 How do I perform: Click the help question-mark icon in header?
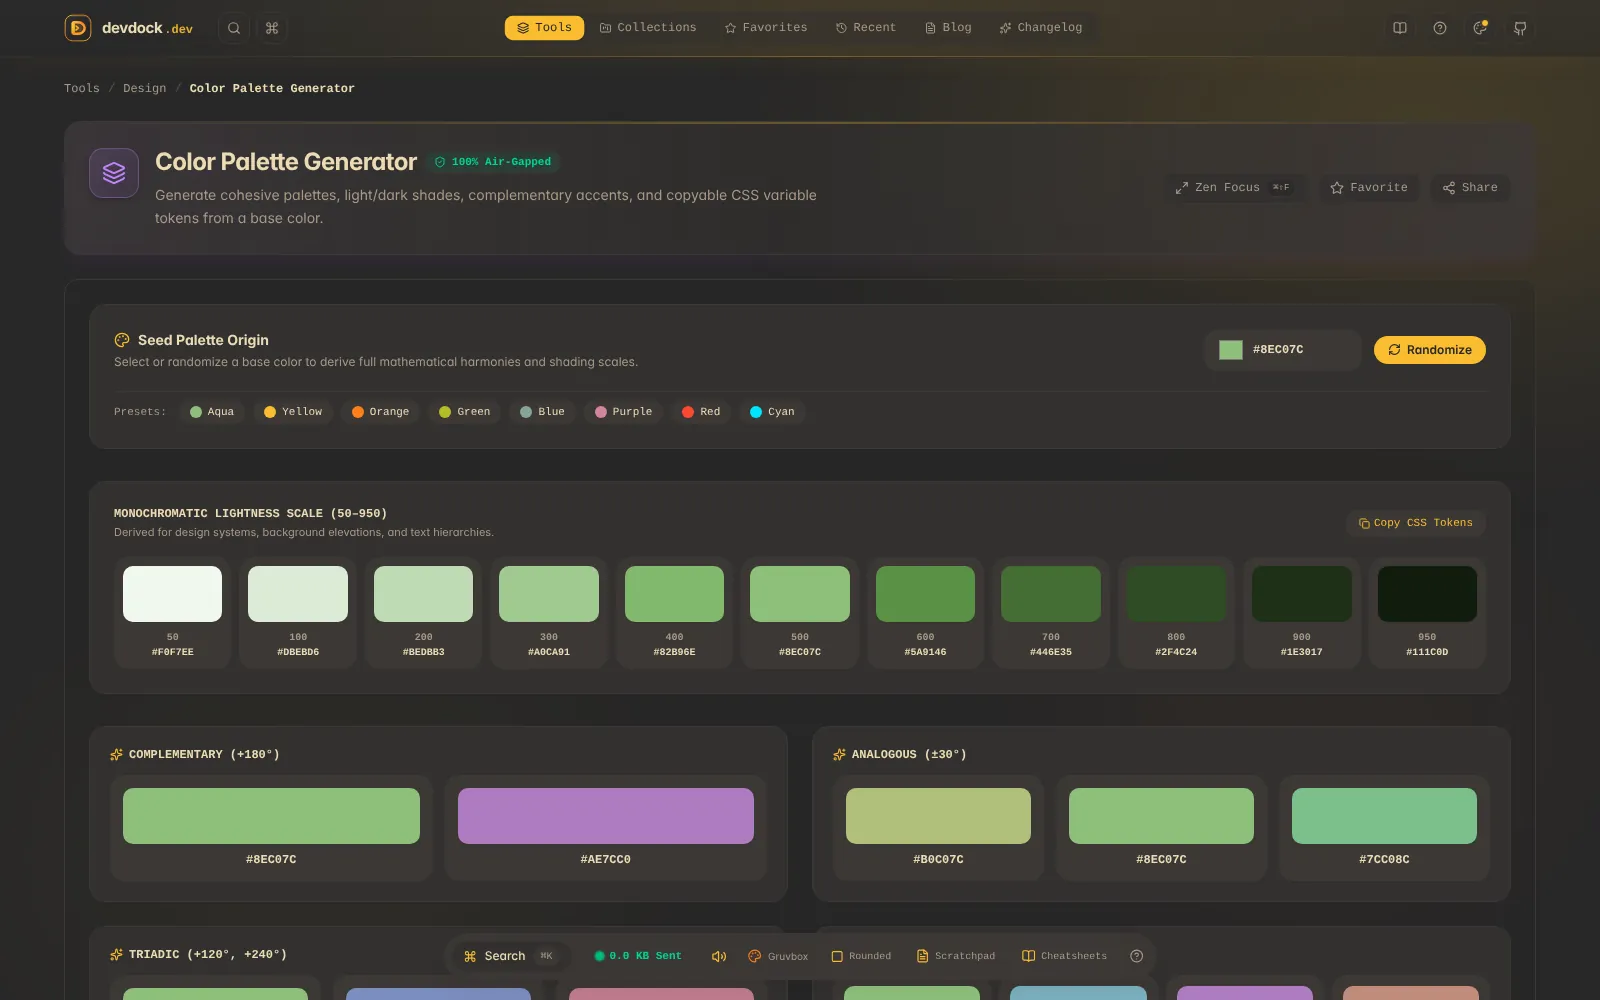1440,28
